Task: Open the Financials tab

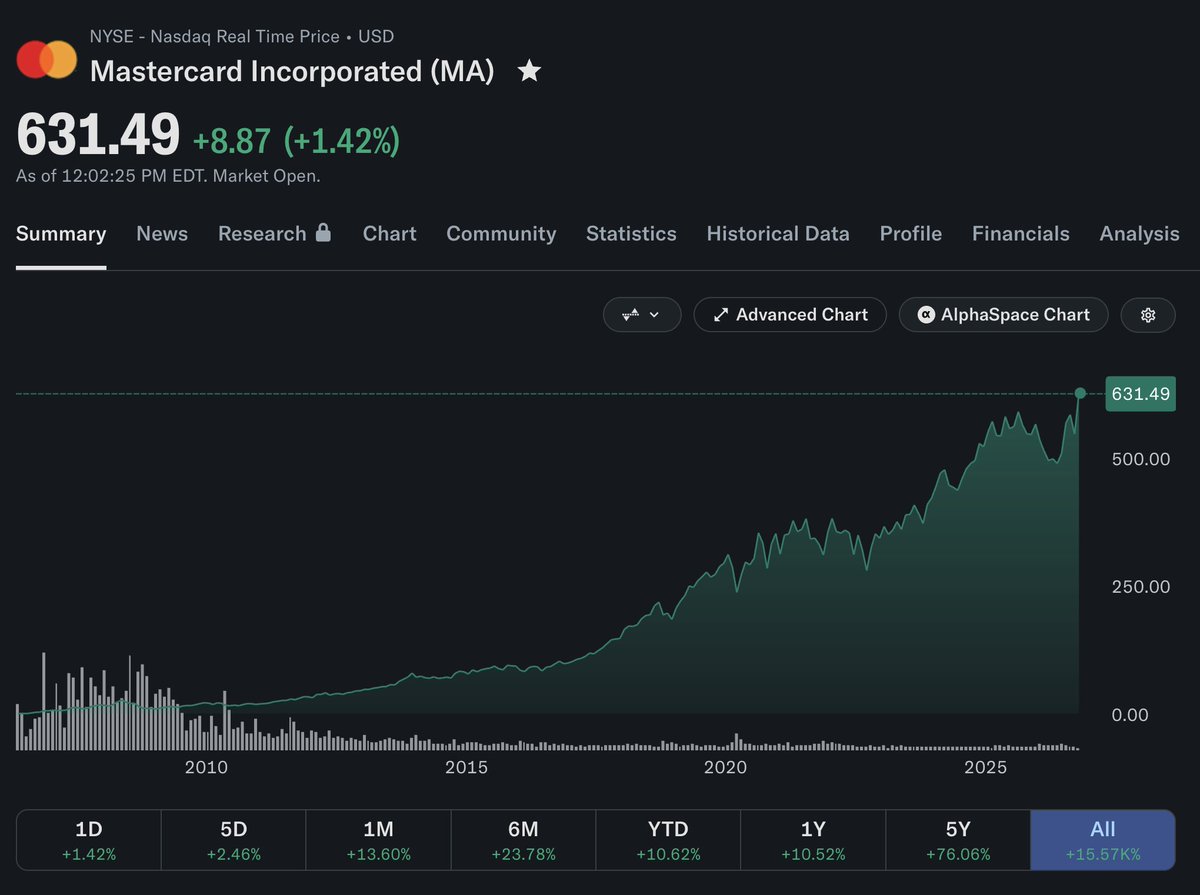Action: pos(1021,233)
